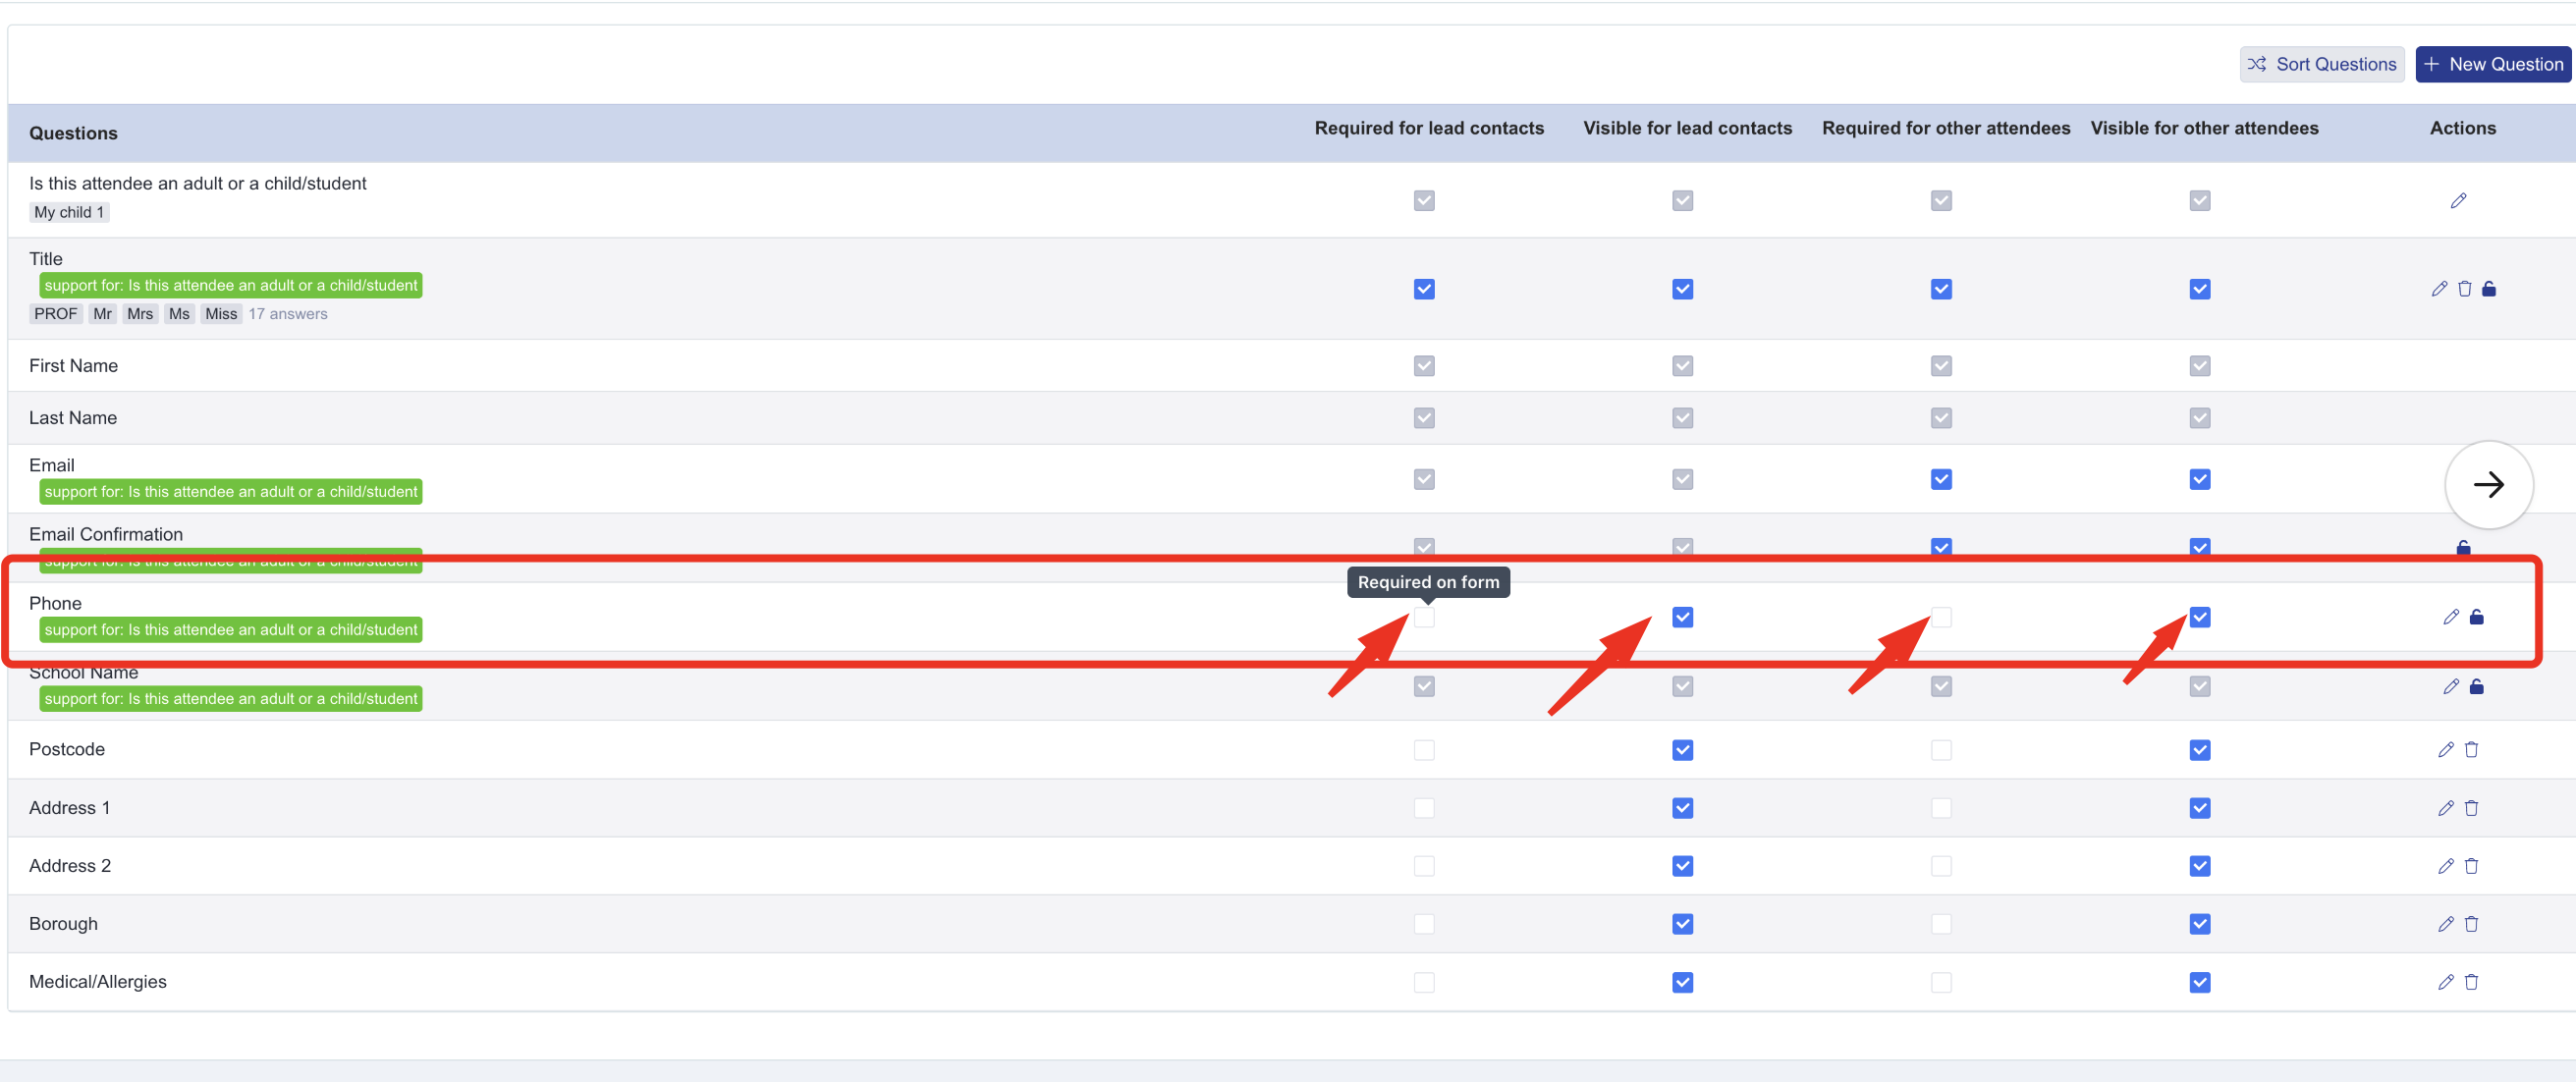Delete the Postcode question
The width and height of the screenshot is (2576, 1082).
point(2471,750)
